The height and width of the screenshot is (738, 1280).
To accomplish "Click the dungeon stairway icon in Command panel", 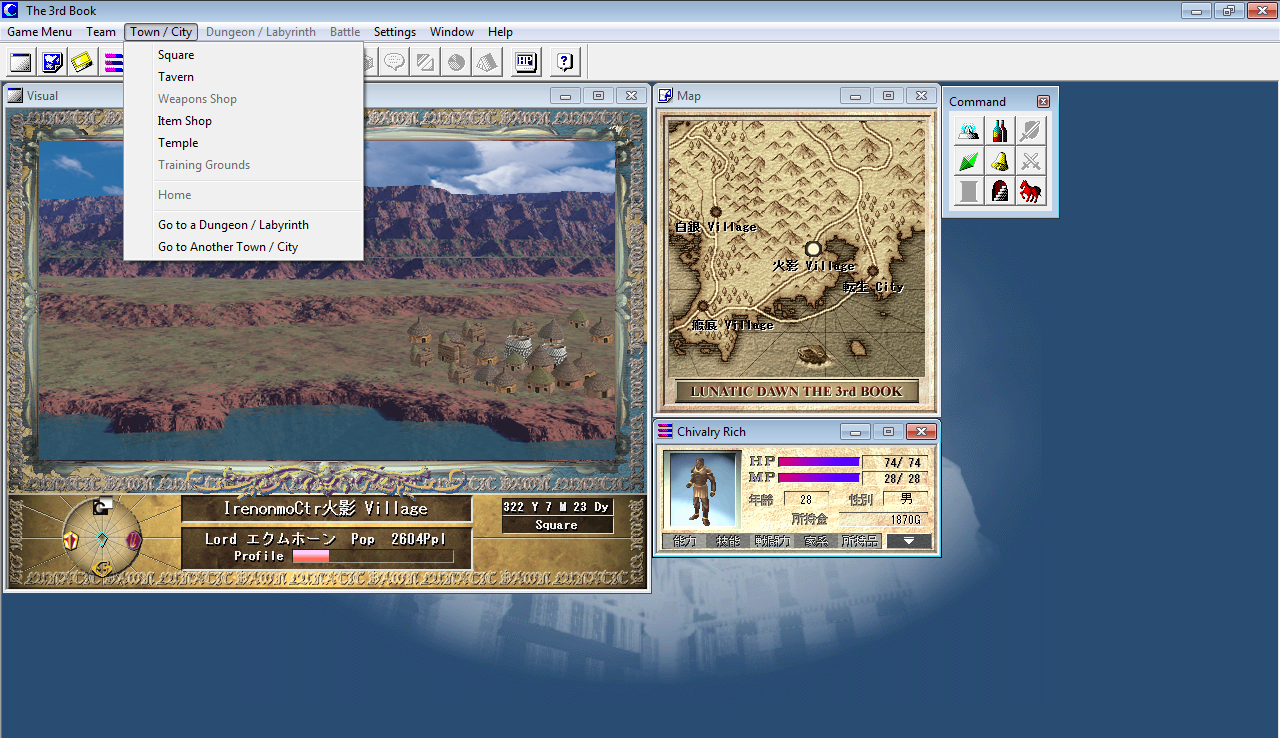I will (999, 191).
